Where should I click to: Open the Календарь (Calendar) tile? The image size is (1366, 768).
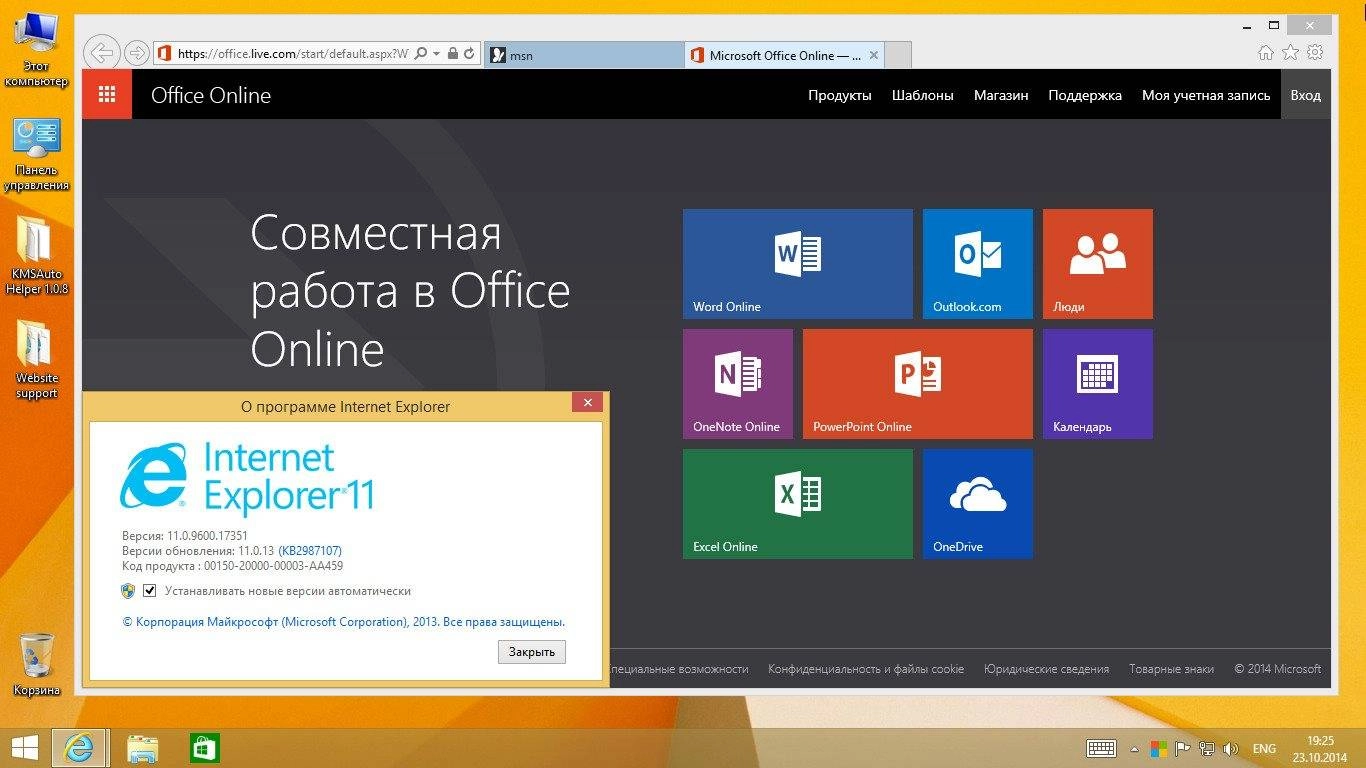[1097, 383]
